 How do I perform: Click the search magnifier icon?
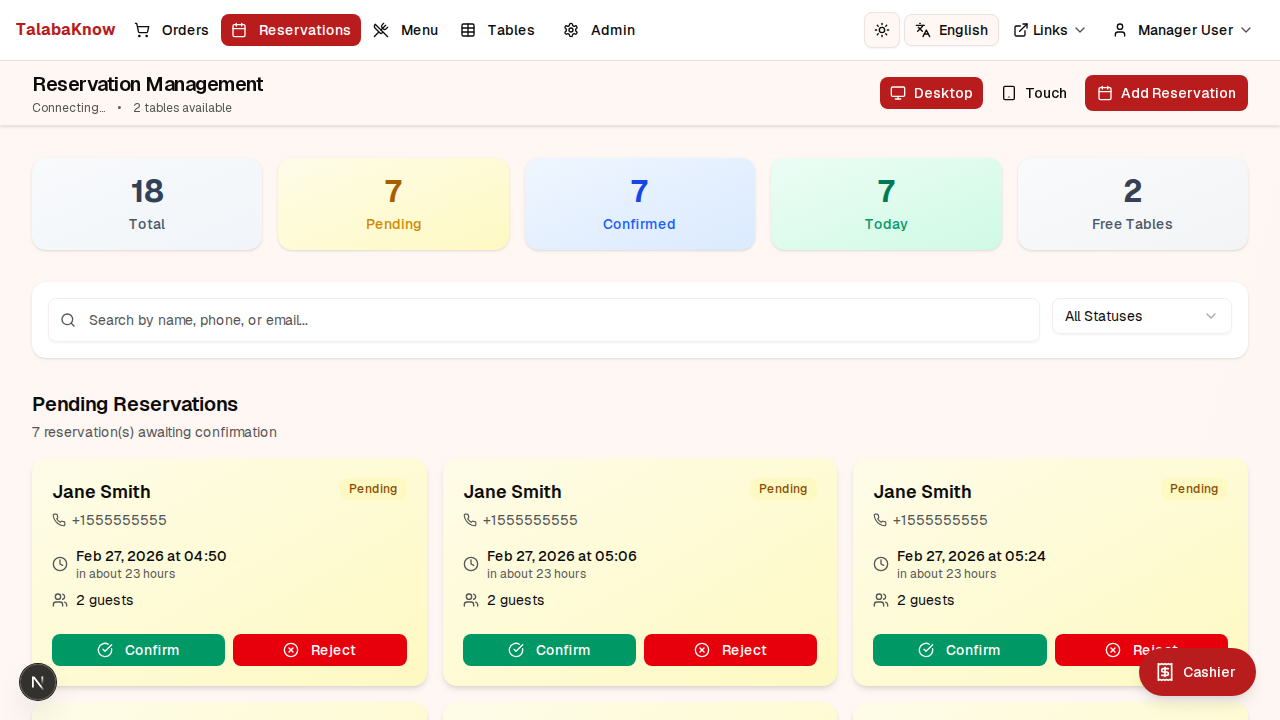tap(68, 320)
